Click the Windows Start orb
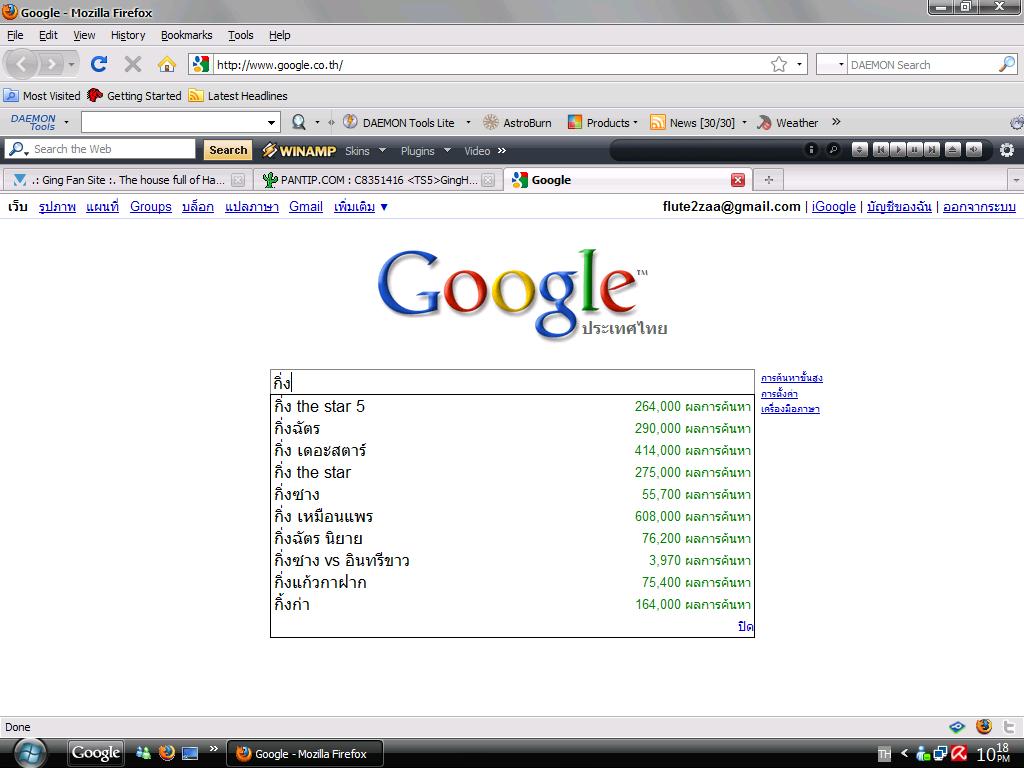 [x=29, y=753]
